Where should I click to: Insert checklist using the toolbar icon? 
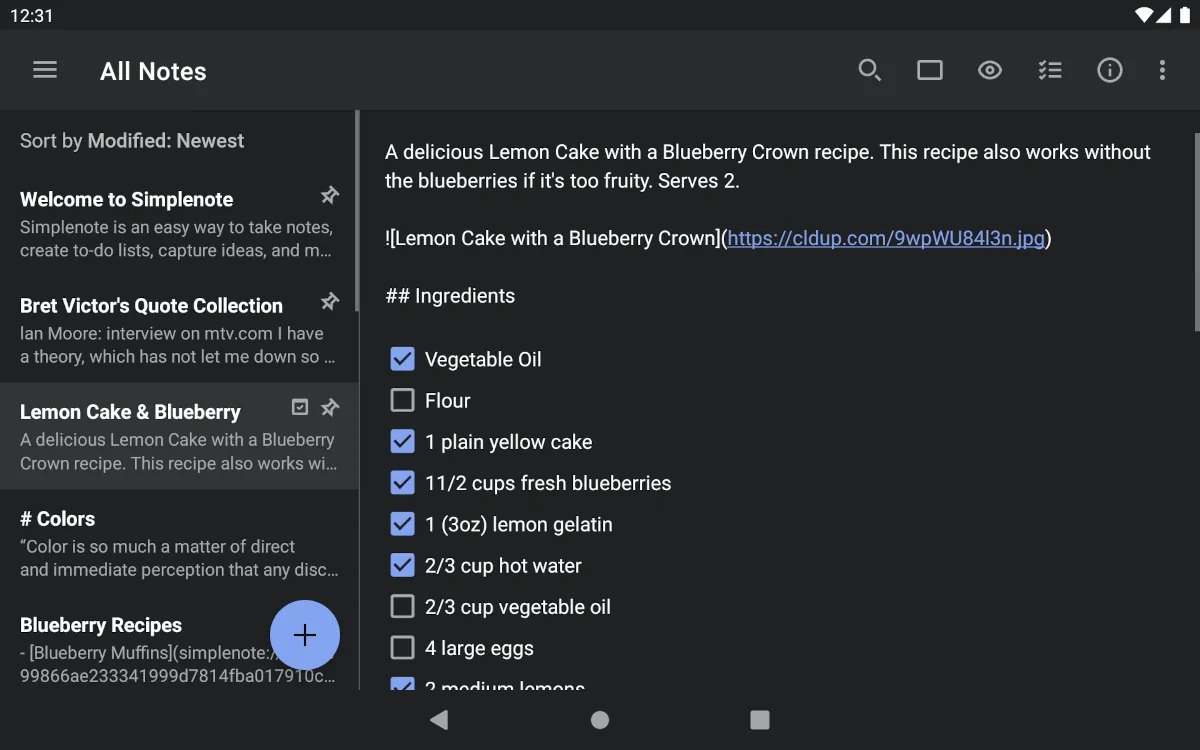point(1050,70)
